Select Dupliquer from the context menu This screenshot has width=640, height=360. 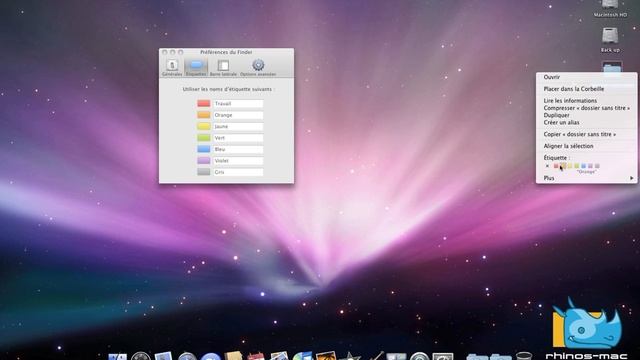click(586, 115)
